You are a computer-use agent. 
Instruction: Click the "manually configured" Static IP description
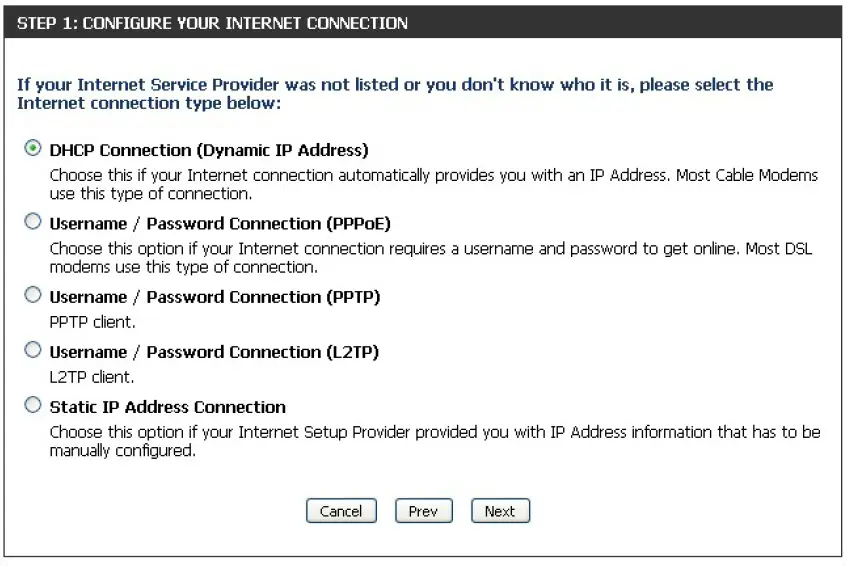(x=435, y=441)
